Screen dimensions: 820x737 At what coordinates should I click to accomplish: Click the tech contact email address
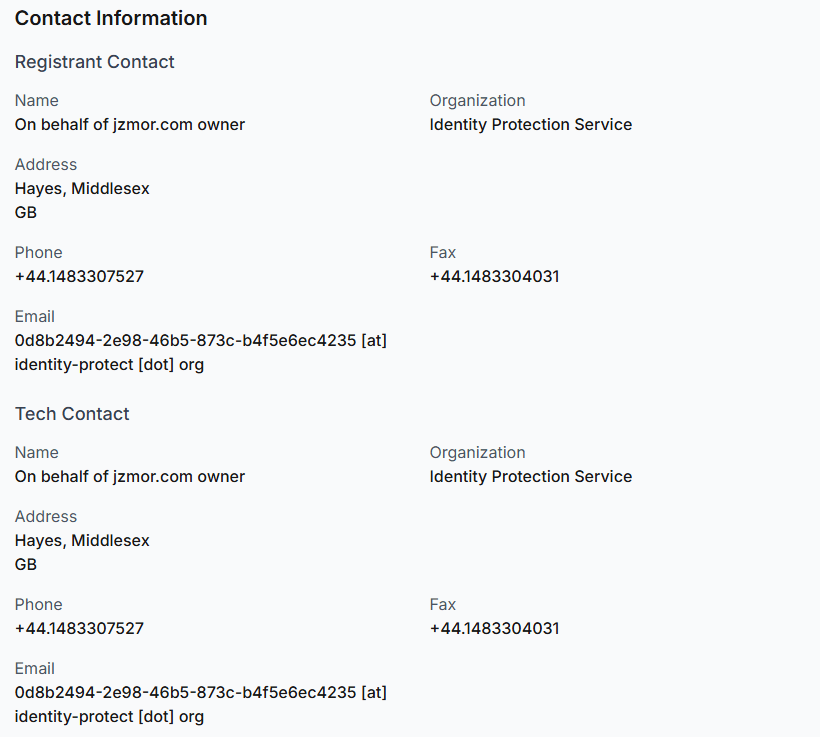201,705
